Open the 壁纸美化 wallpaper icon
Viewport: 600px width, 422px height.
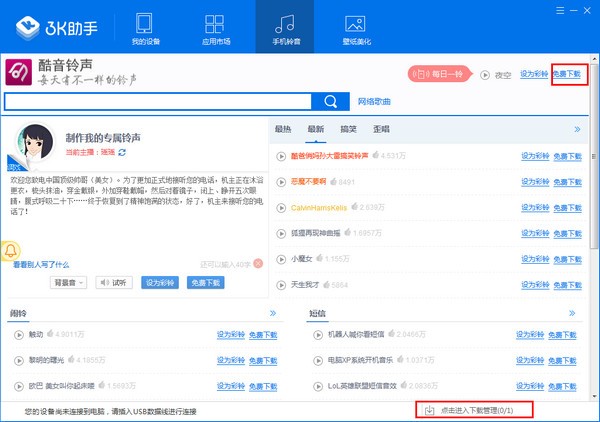point(354,28)
